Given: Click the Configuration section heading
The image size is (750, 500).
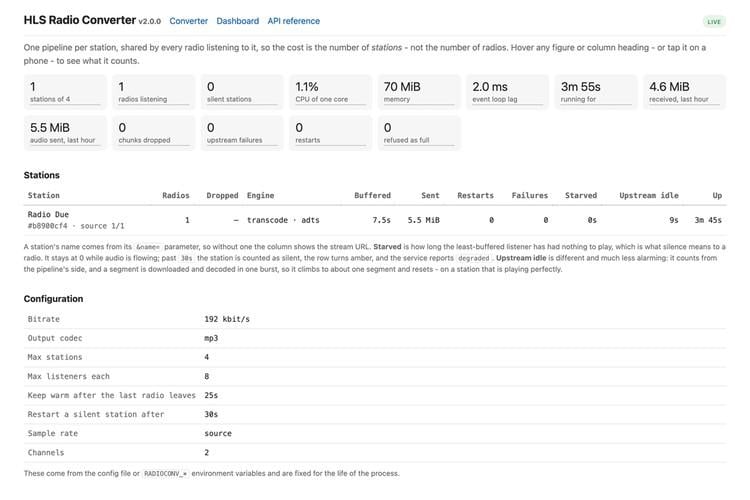Looking at the screenshot, I should pyautogui.click(x=53, y=299).
